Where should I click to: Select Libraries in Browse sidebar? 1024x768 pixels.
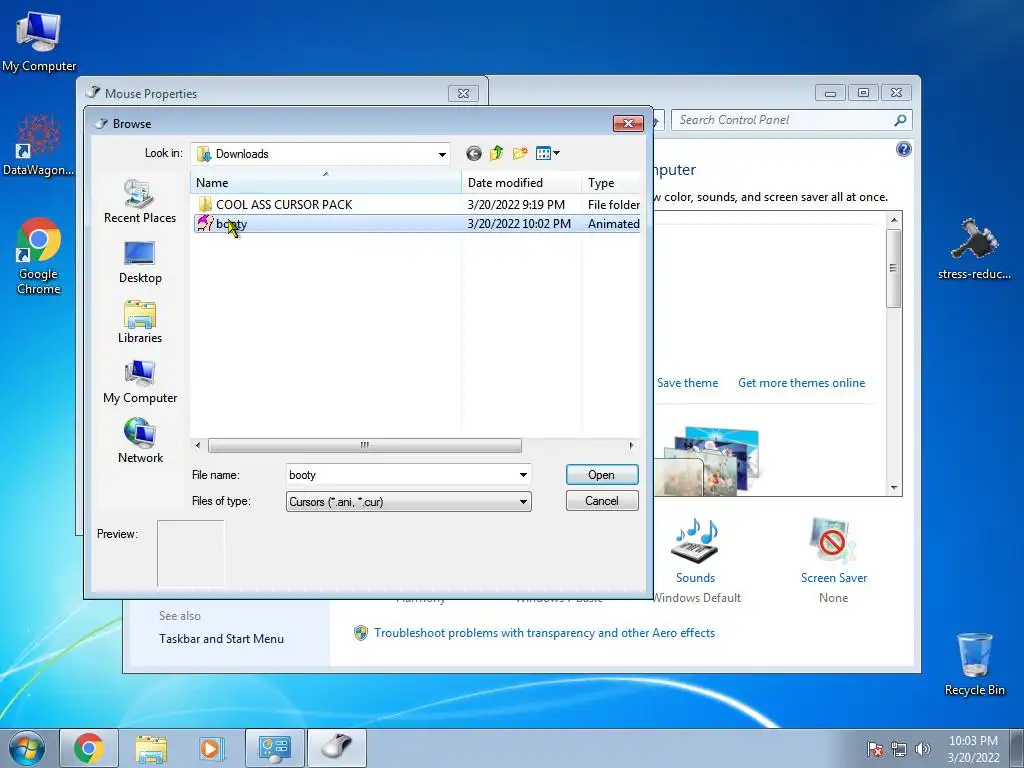(140, 322)
